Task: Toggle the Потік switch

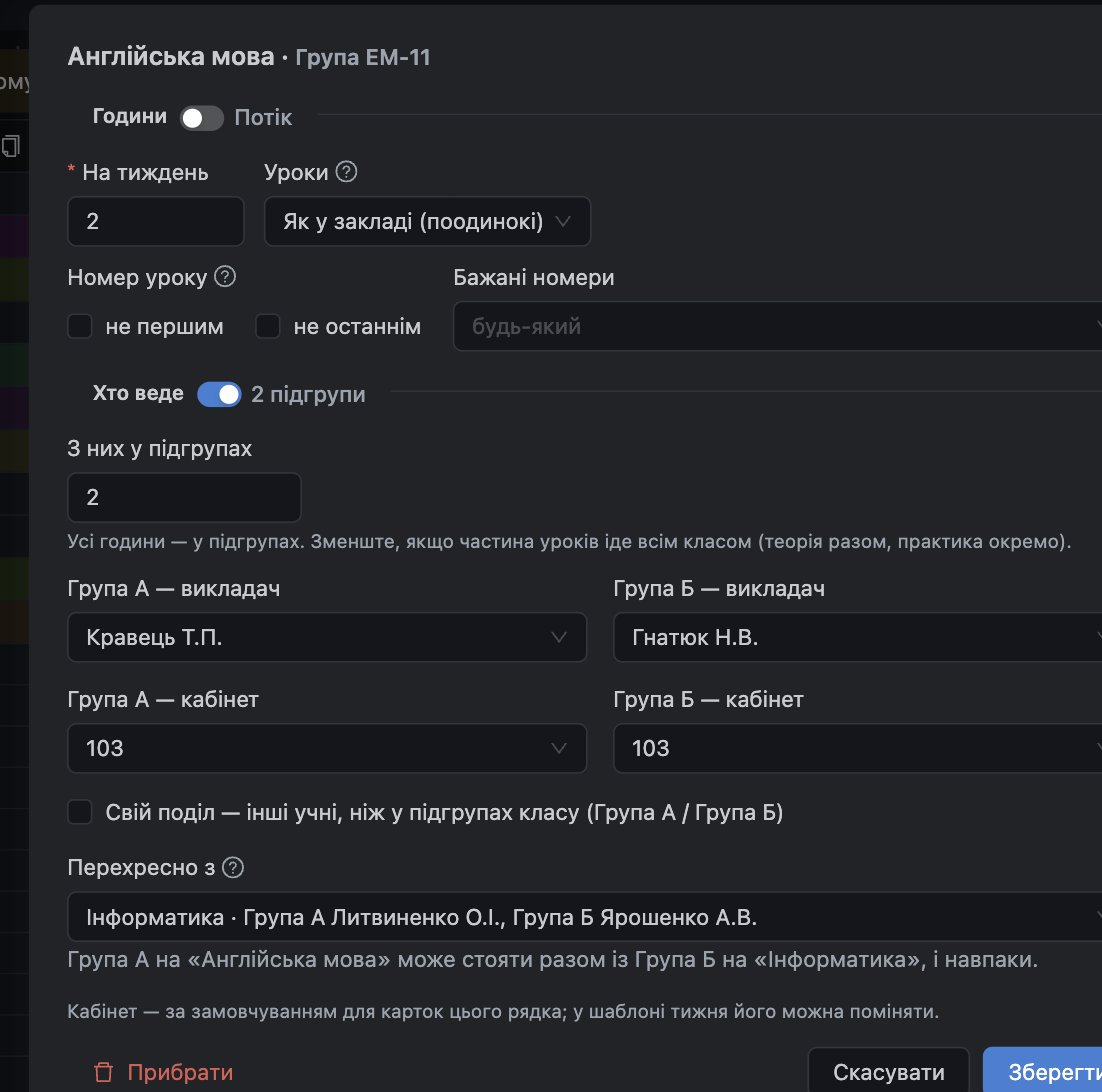Action: pos(202,118)
